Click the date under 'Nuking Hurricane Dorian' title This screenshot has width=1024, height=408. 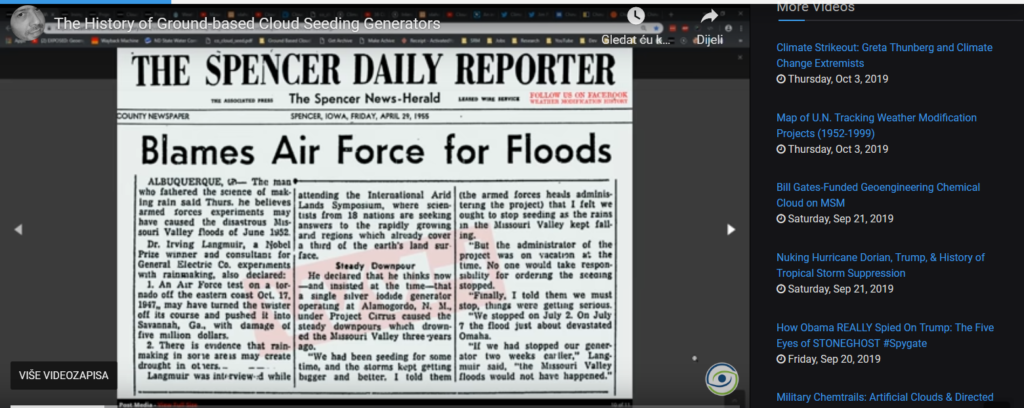pos(835,289)
